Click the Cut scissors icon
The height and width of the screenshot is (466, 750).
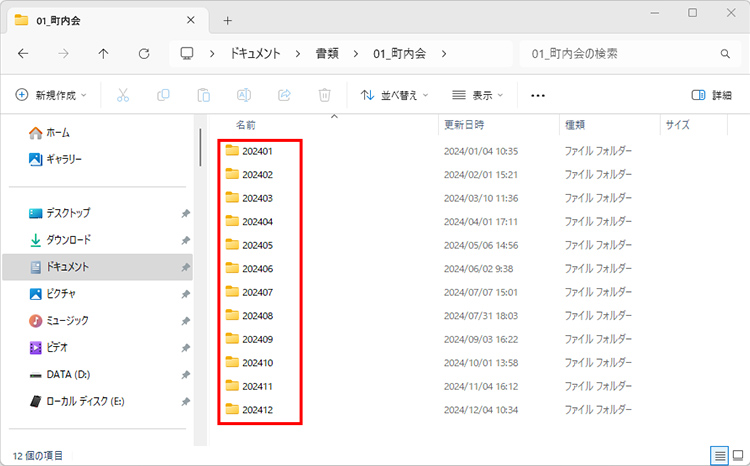click(x=123, y=95)
